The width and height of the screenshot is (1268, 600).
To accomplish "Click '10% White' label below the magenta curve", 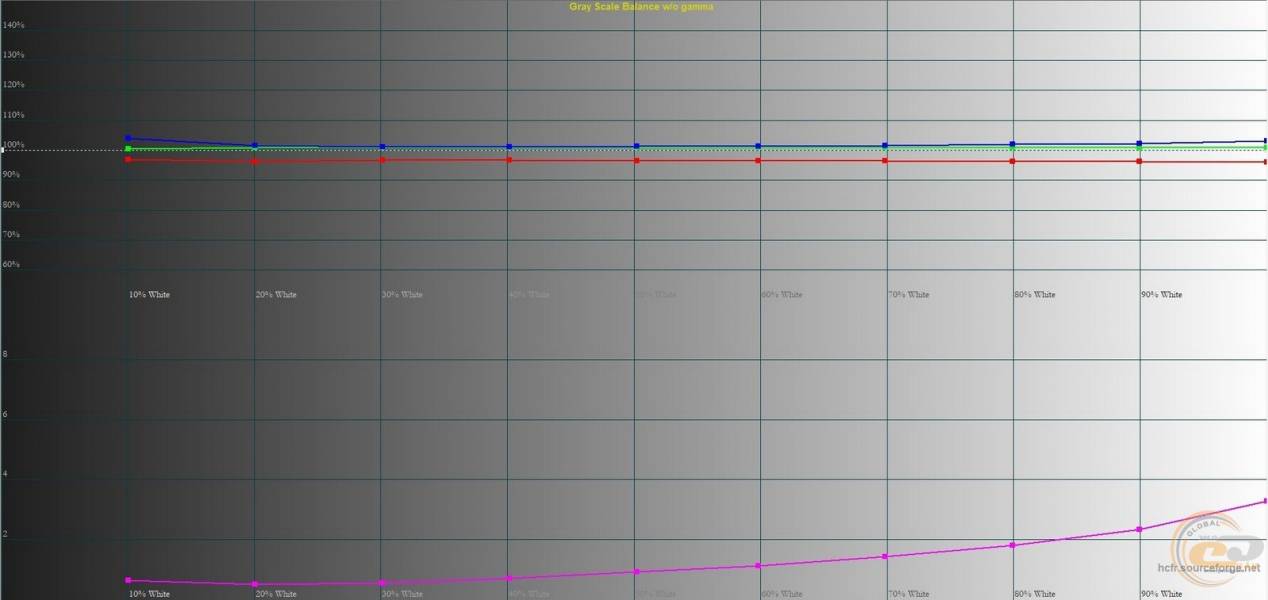I will (149, 594).
